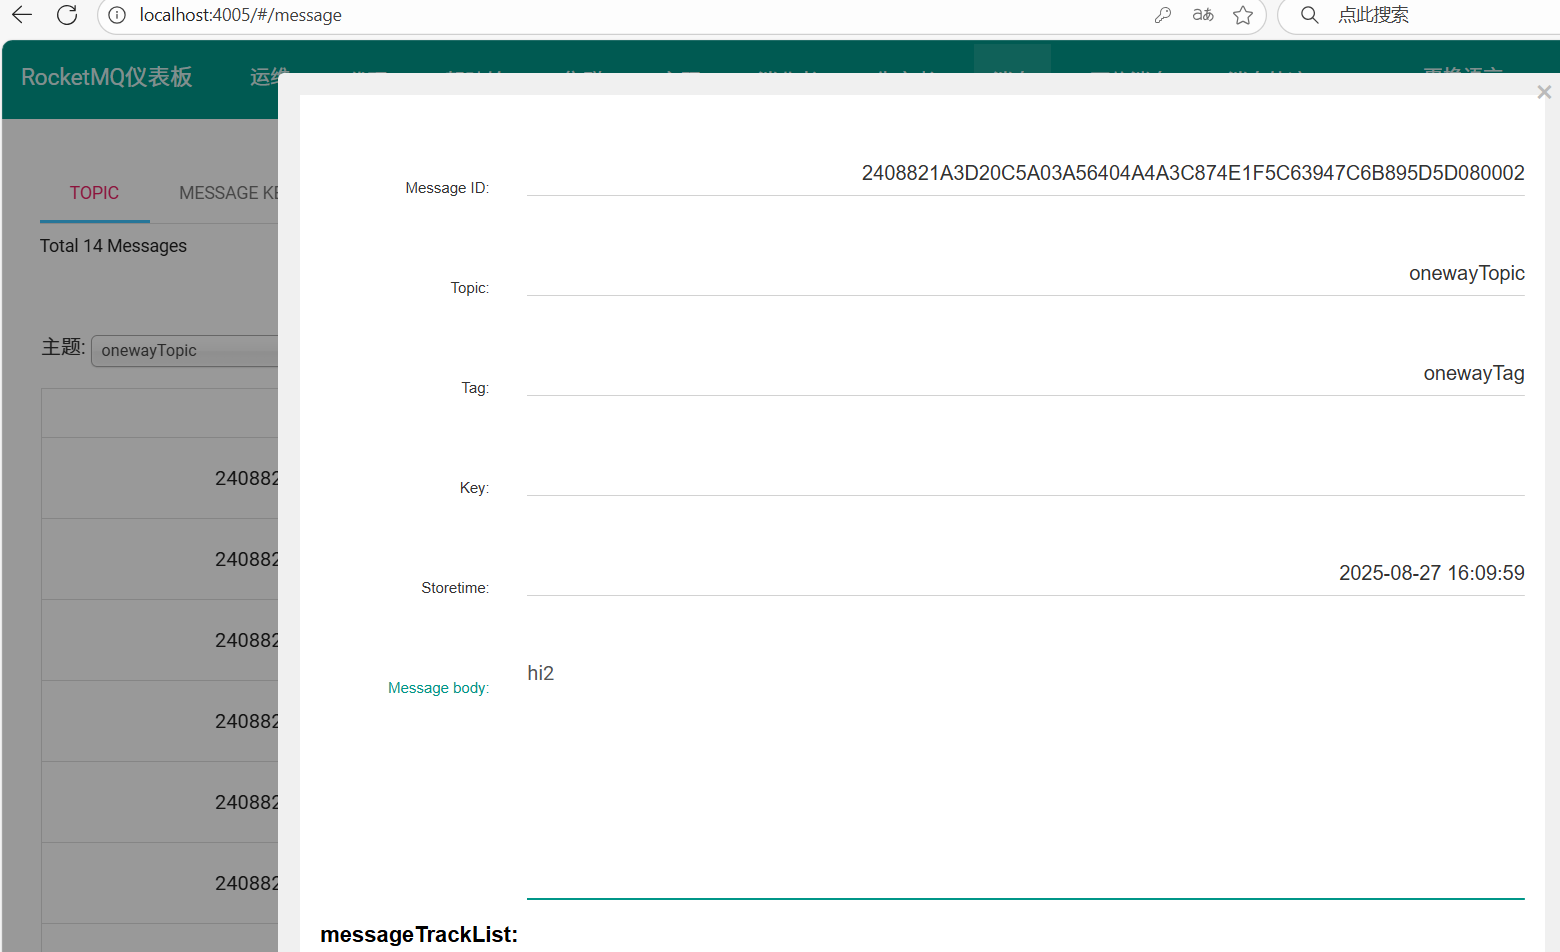Click the translate page icon
The image size is (1560, 952).
(1203, 15)
